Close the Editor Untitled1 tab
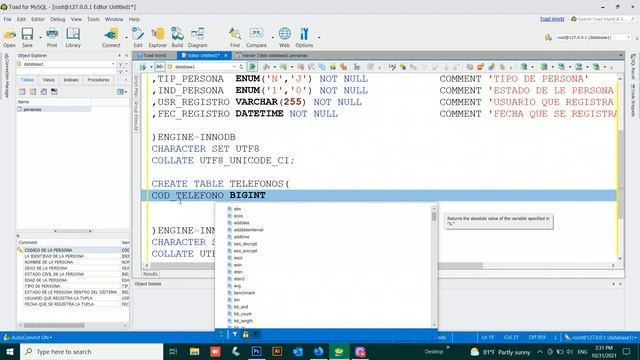 (x=226, y=56)
